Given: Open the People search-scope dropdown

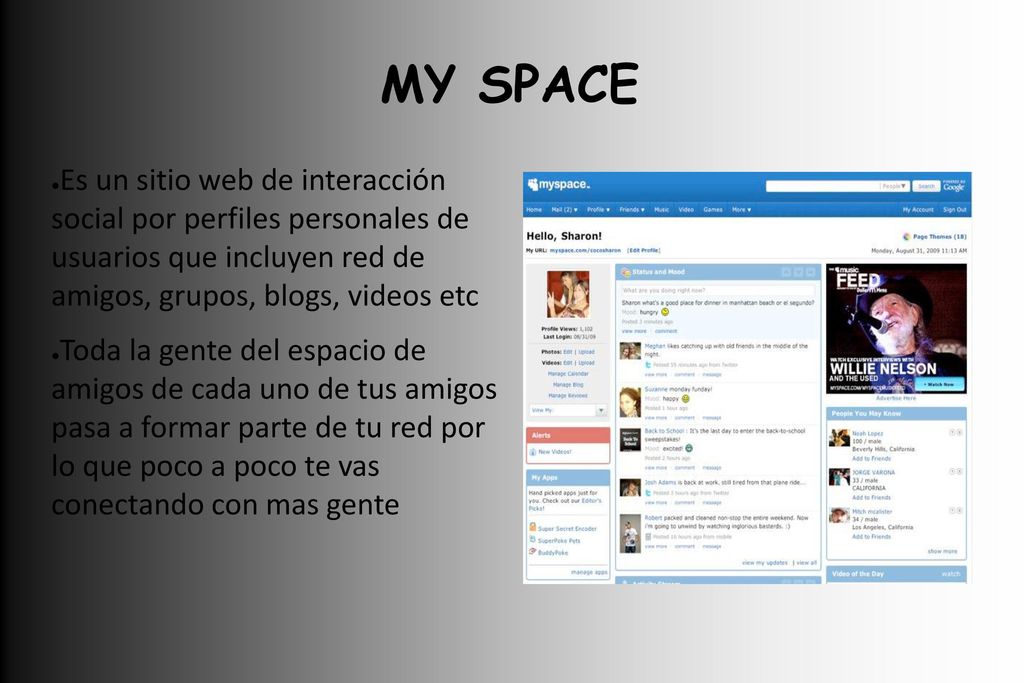Looking at the screenshot, I should (894, 187).
